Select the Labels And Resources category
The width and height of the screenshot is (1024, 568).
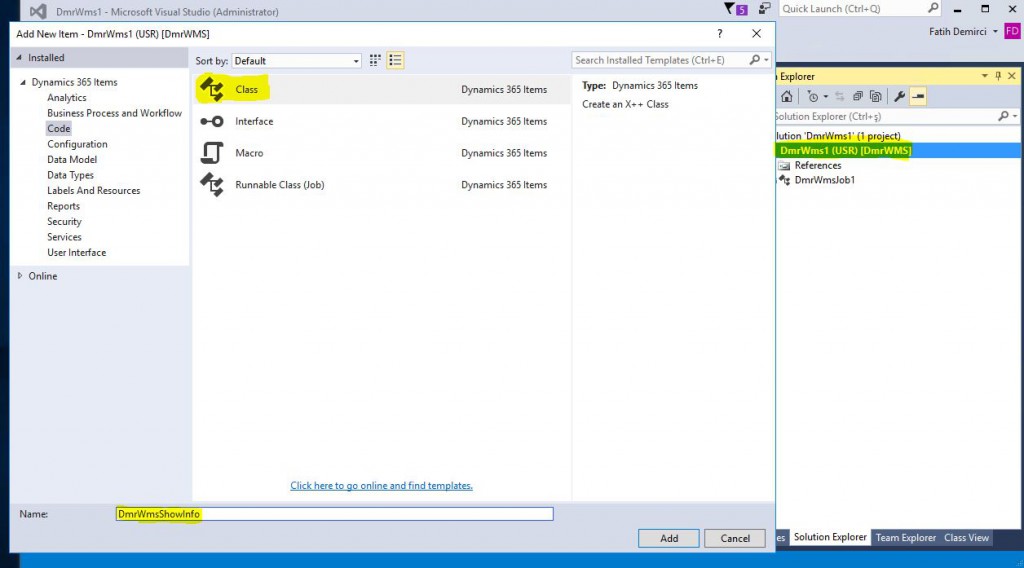click(x=93, y=191)
